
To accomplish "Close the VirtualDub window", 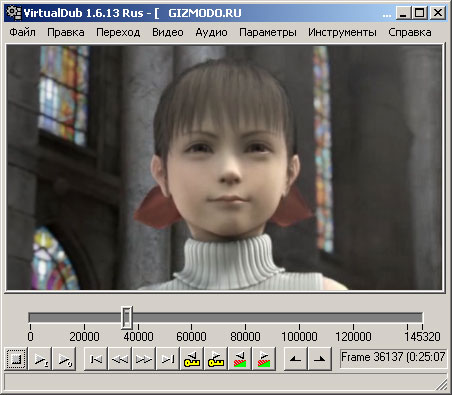I will coord(438,13).
